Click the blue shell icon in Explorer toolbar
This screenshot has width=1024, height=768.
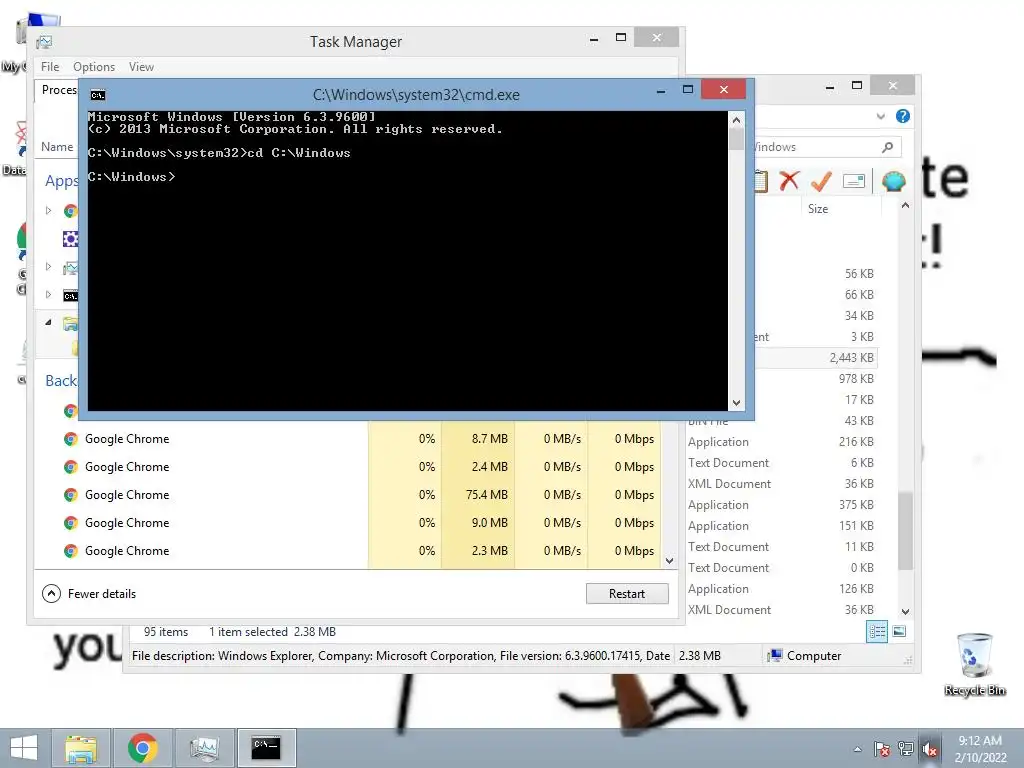[893, 181]
